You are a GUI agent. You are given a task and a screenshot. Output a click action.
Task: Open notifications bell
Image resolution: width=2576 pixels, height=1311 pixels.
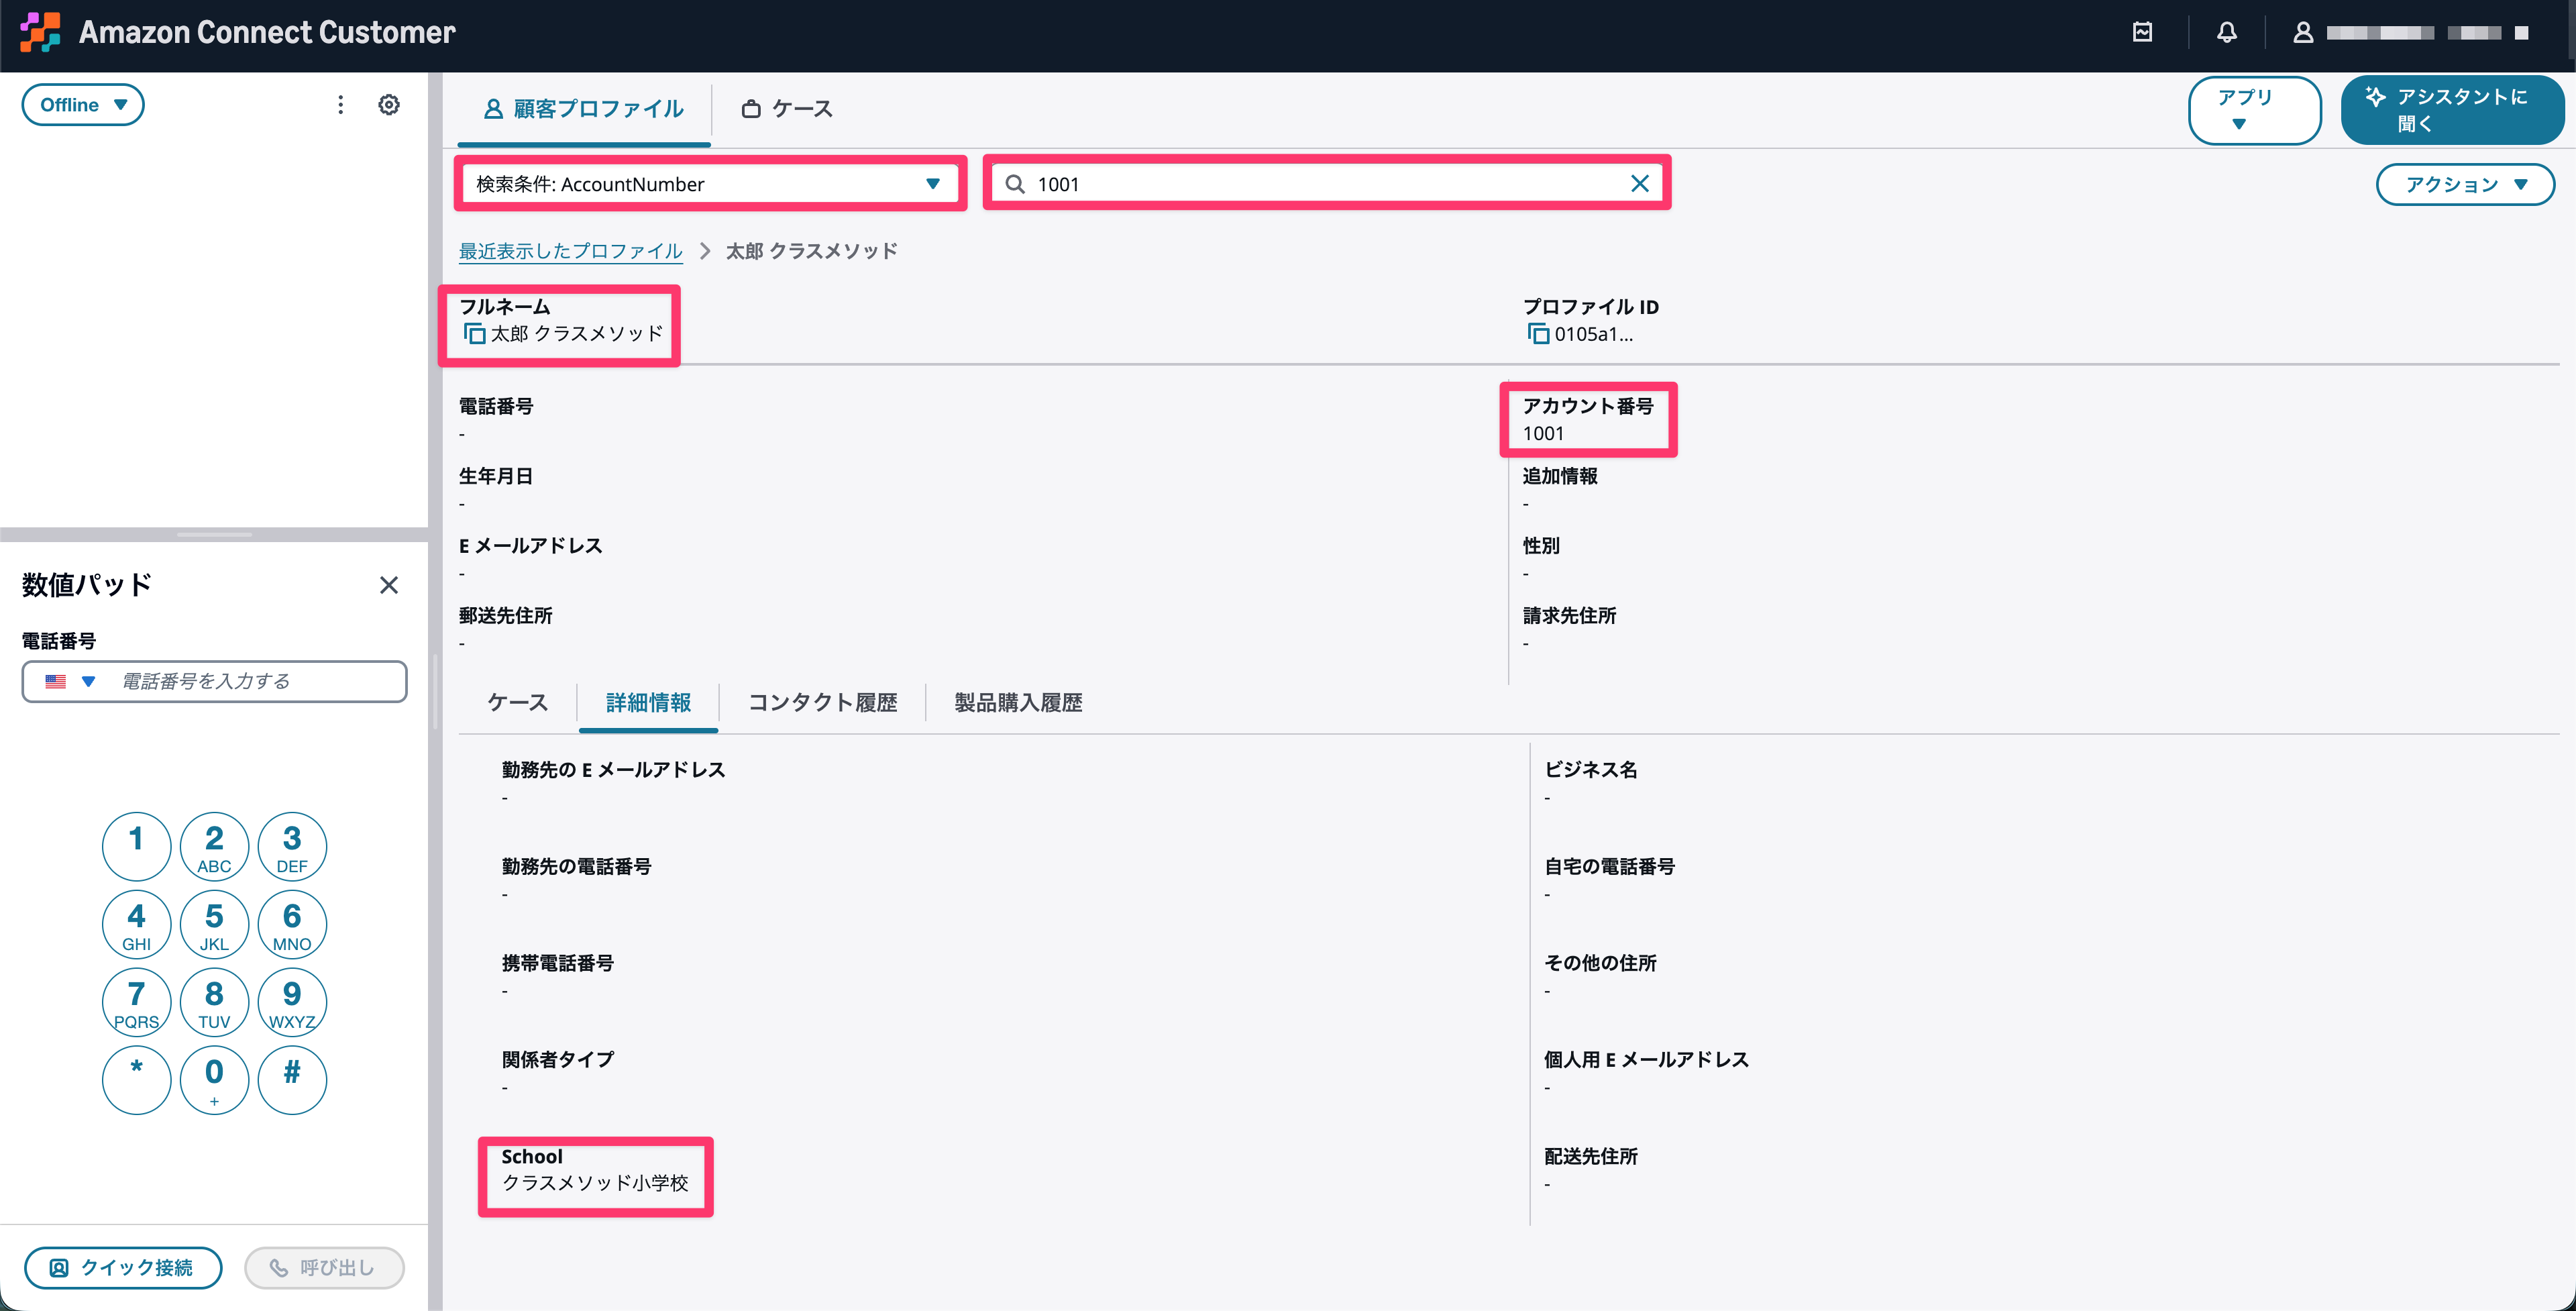pos(2226,32)
